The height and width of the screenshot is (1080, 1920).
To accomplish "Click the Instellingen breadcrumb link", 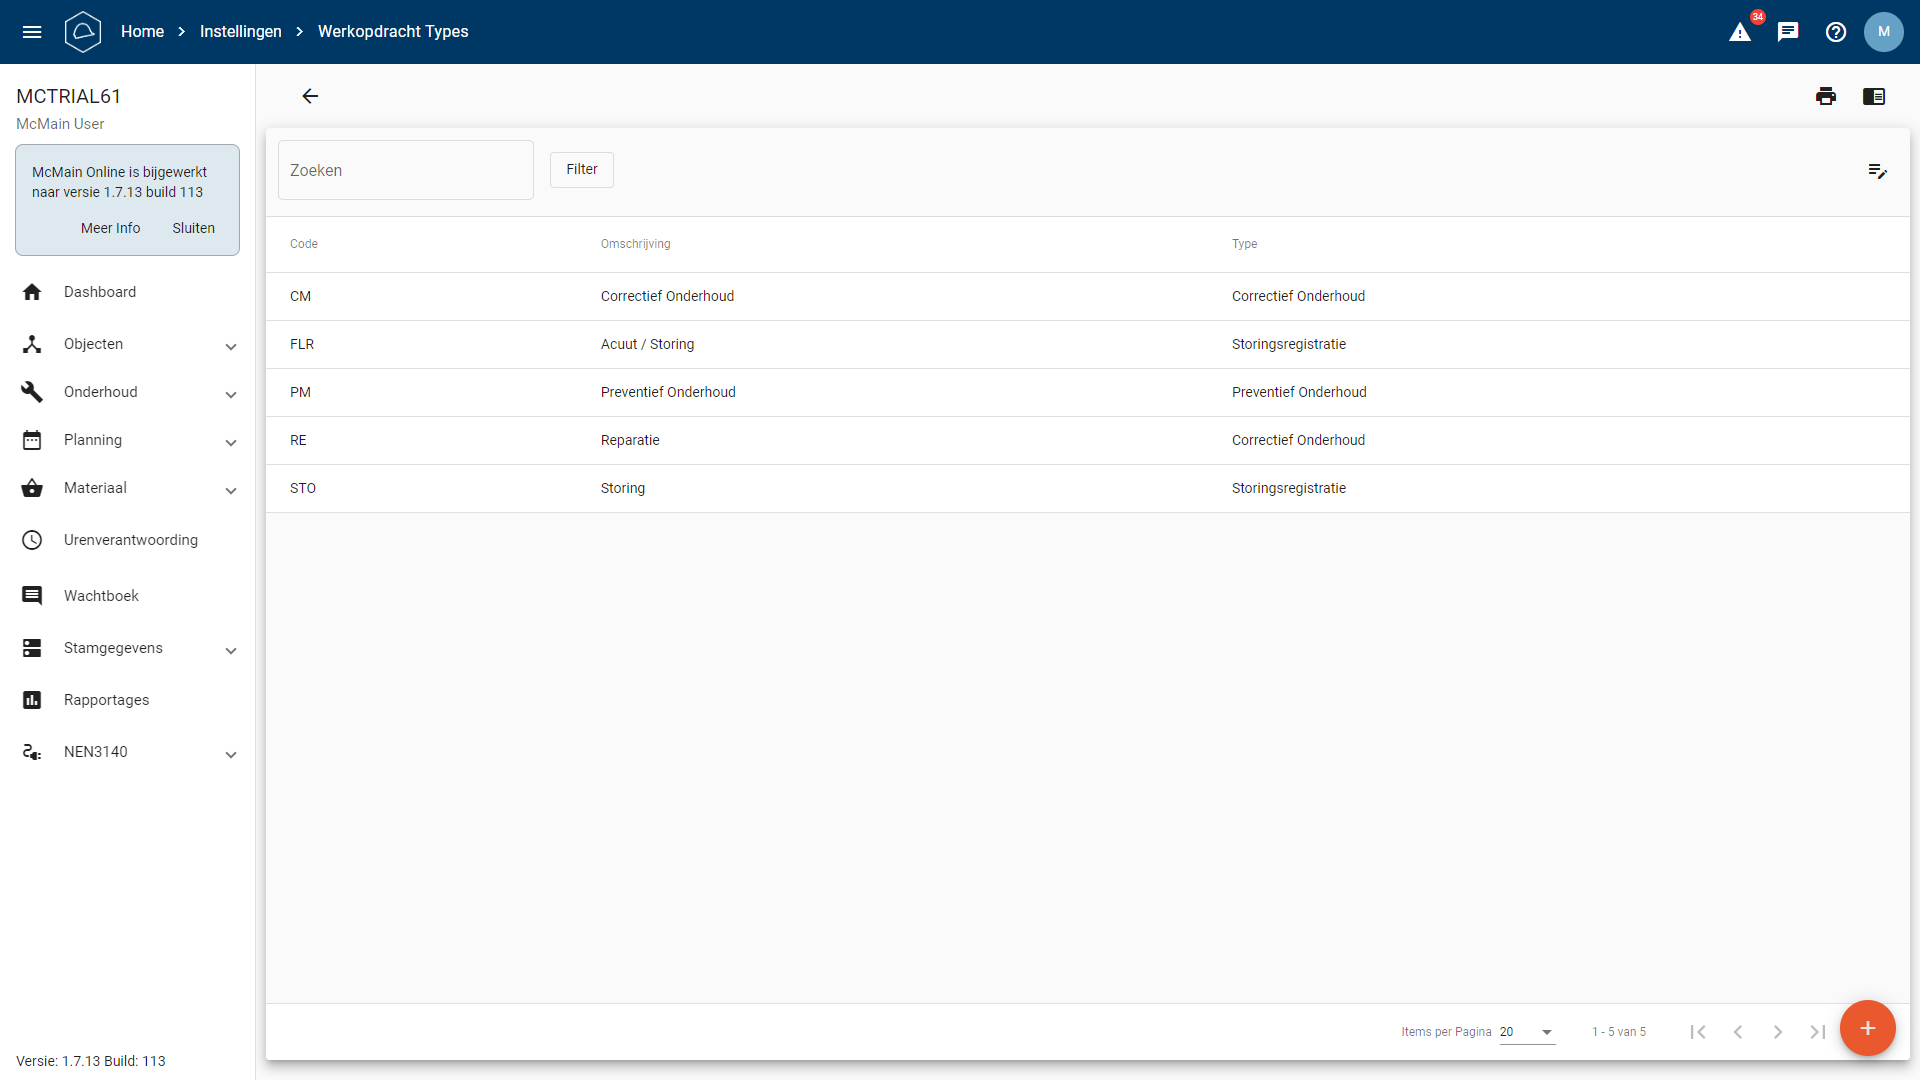I will [241, 32].
